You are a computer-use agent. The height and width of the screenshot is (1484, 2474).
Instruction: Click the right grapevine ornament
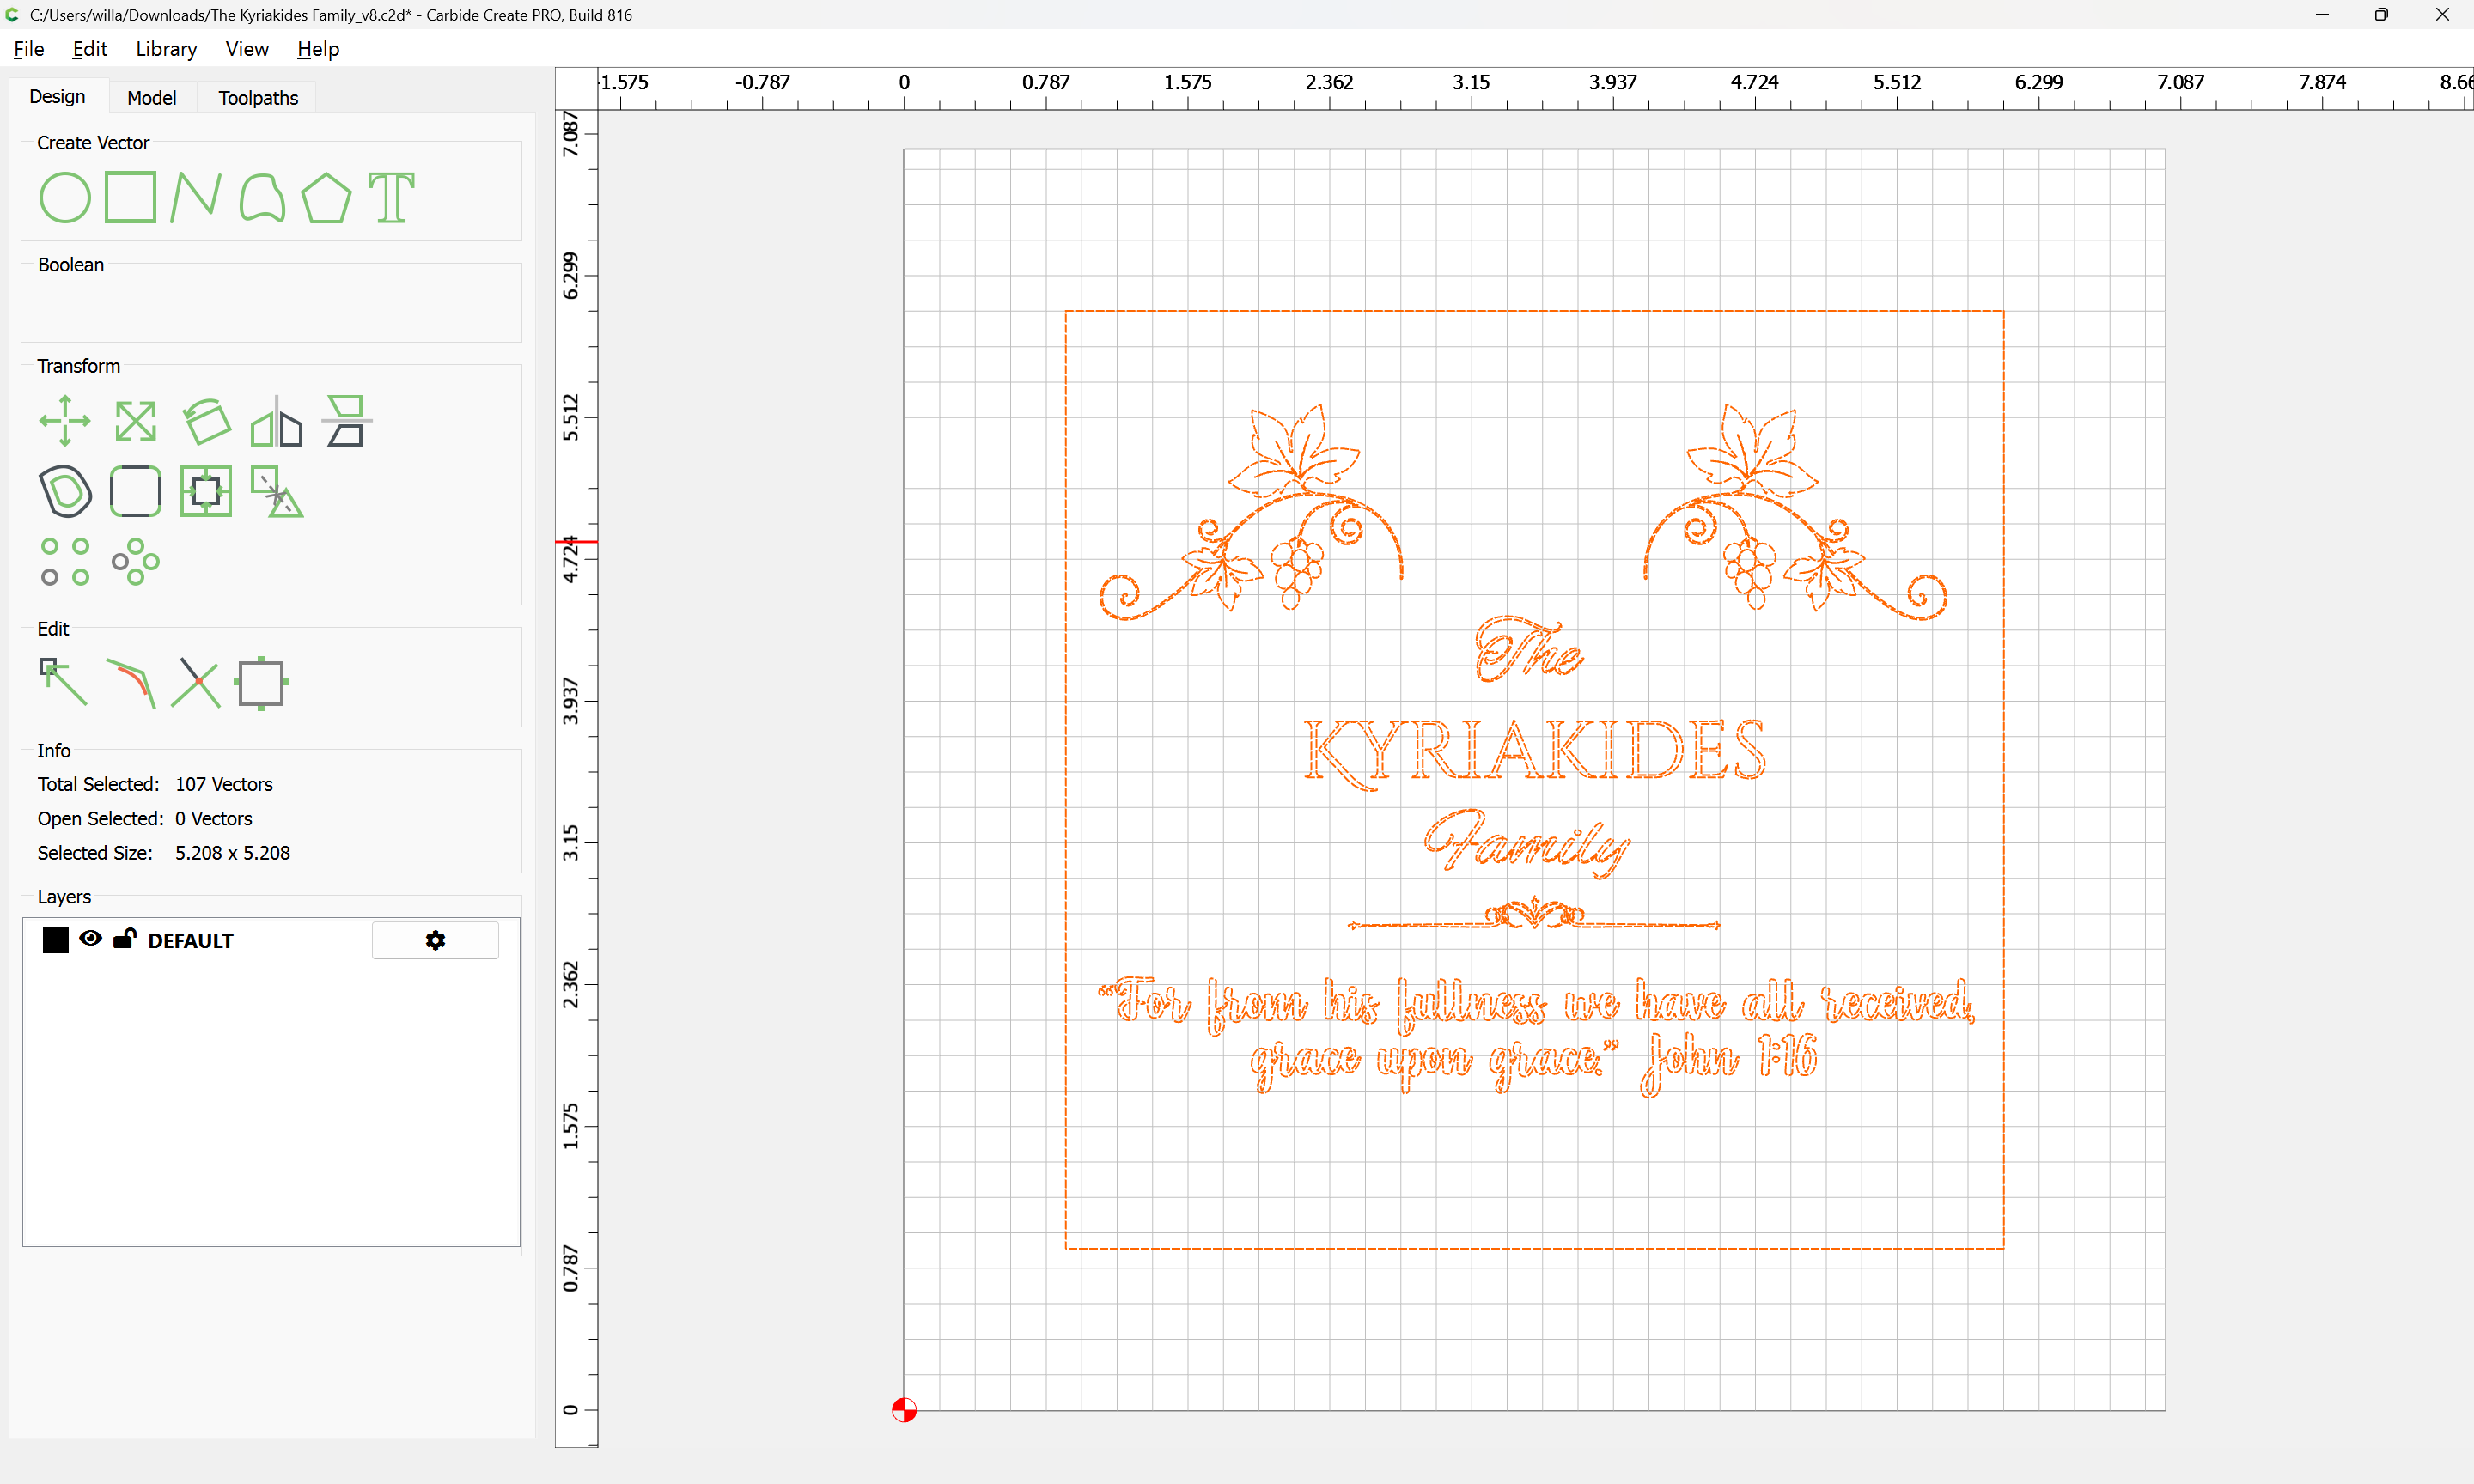[x=1796, y=511]
